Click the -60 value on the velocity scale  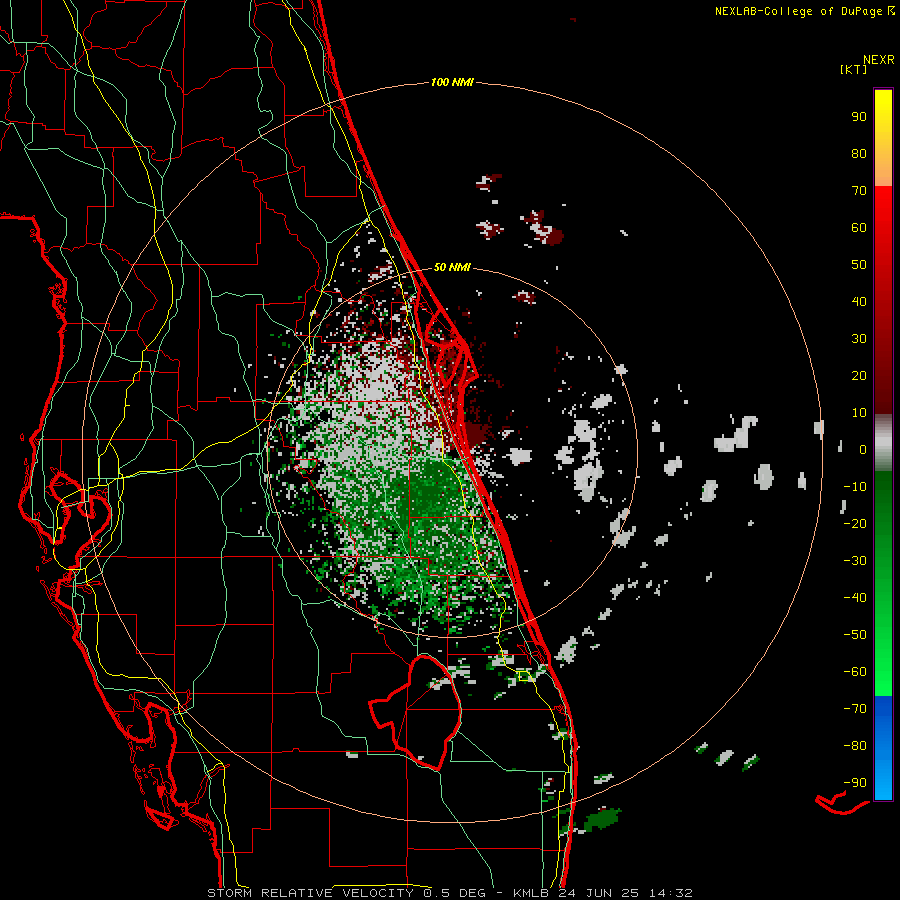pyautogui.click(x=855, y=672)
